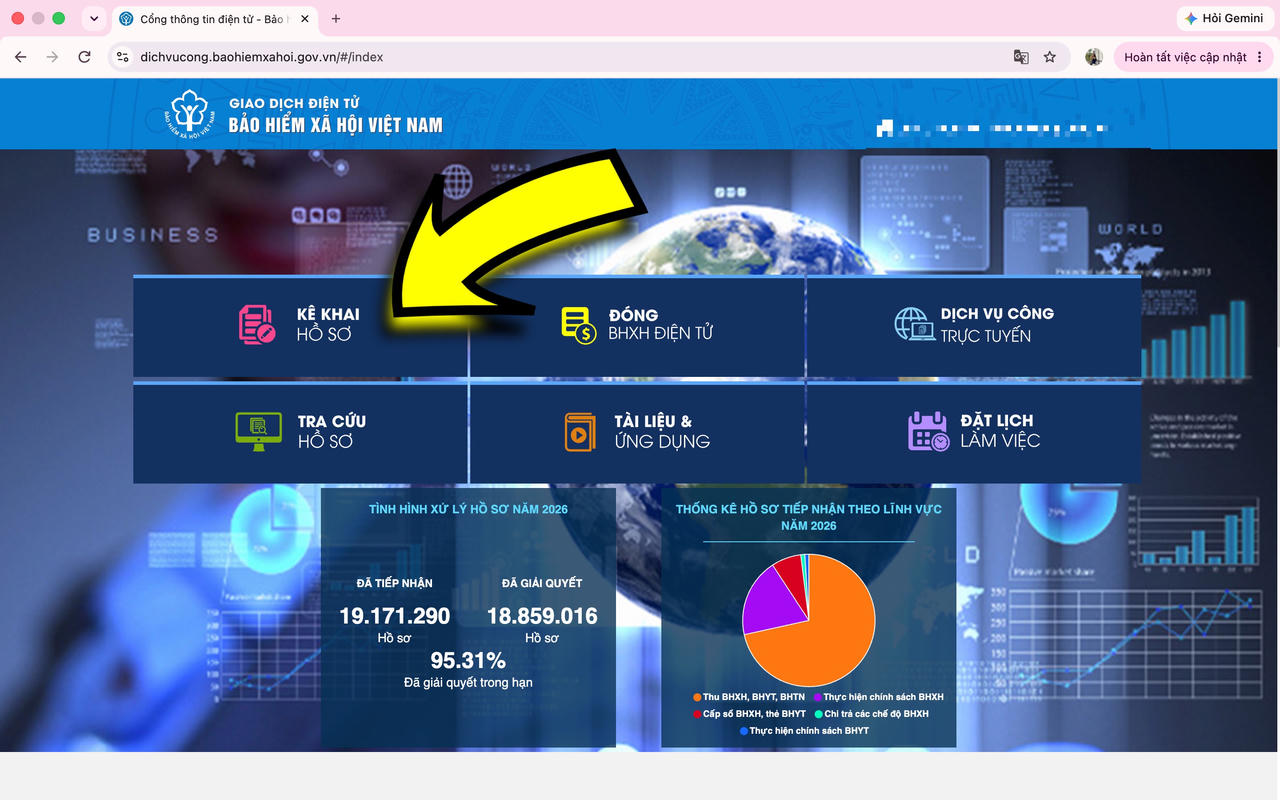Open the tab search dropdown arrow

pyautogui.click(x=93, y=19)
